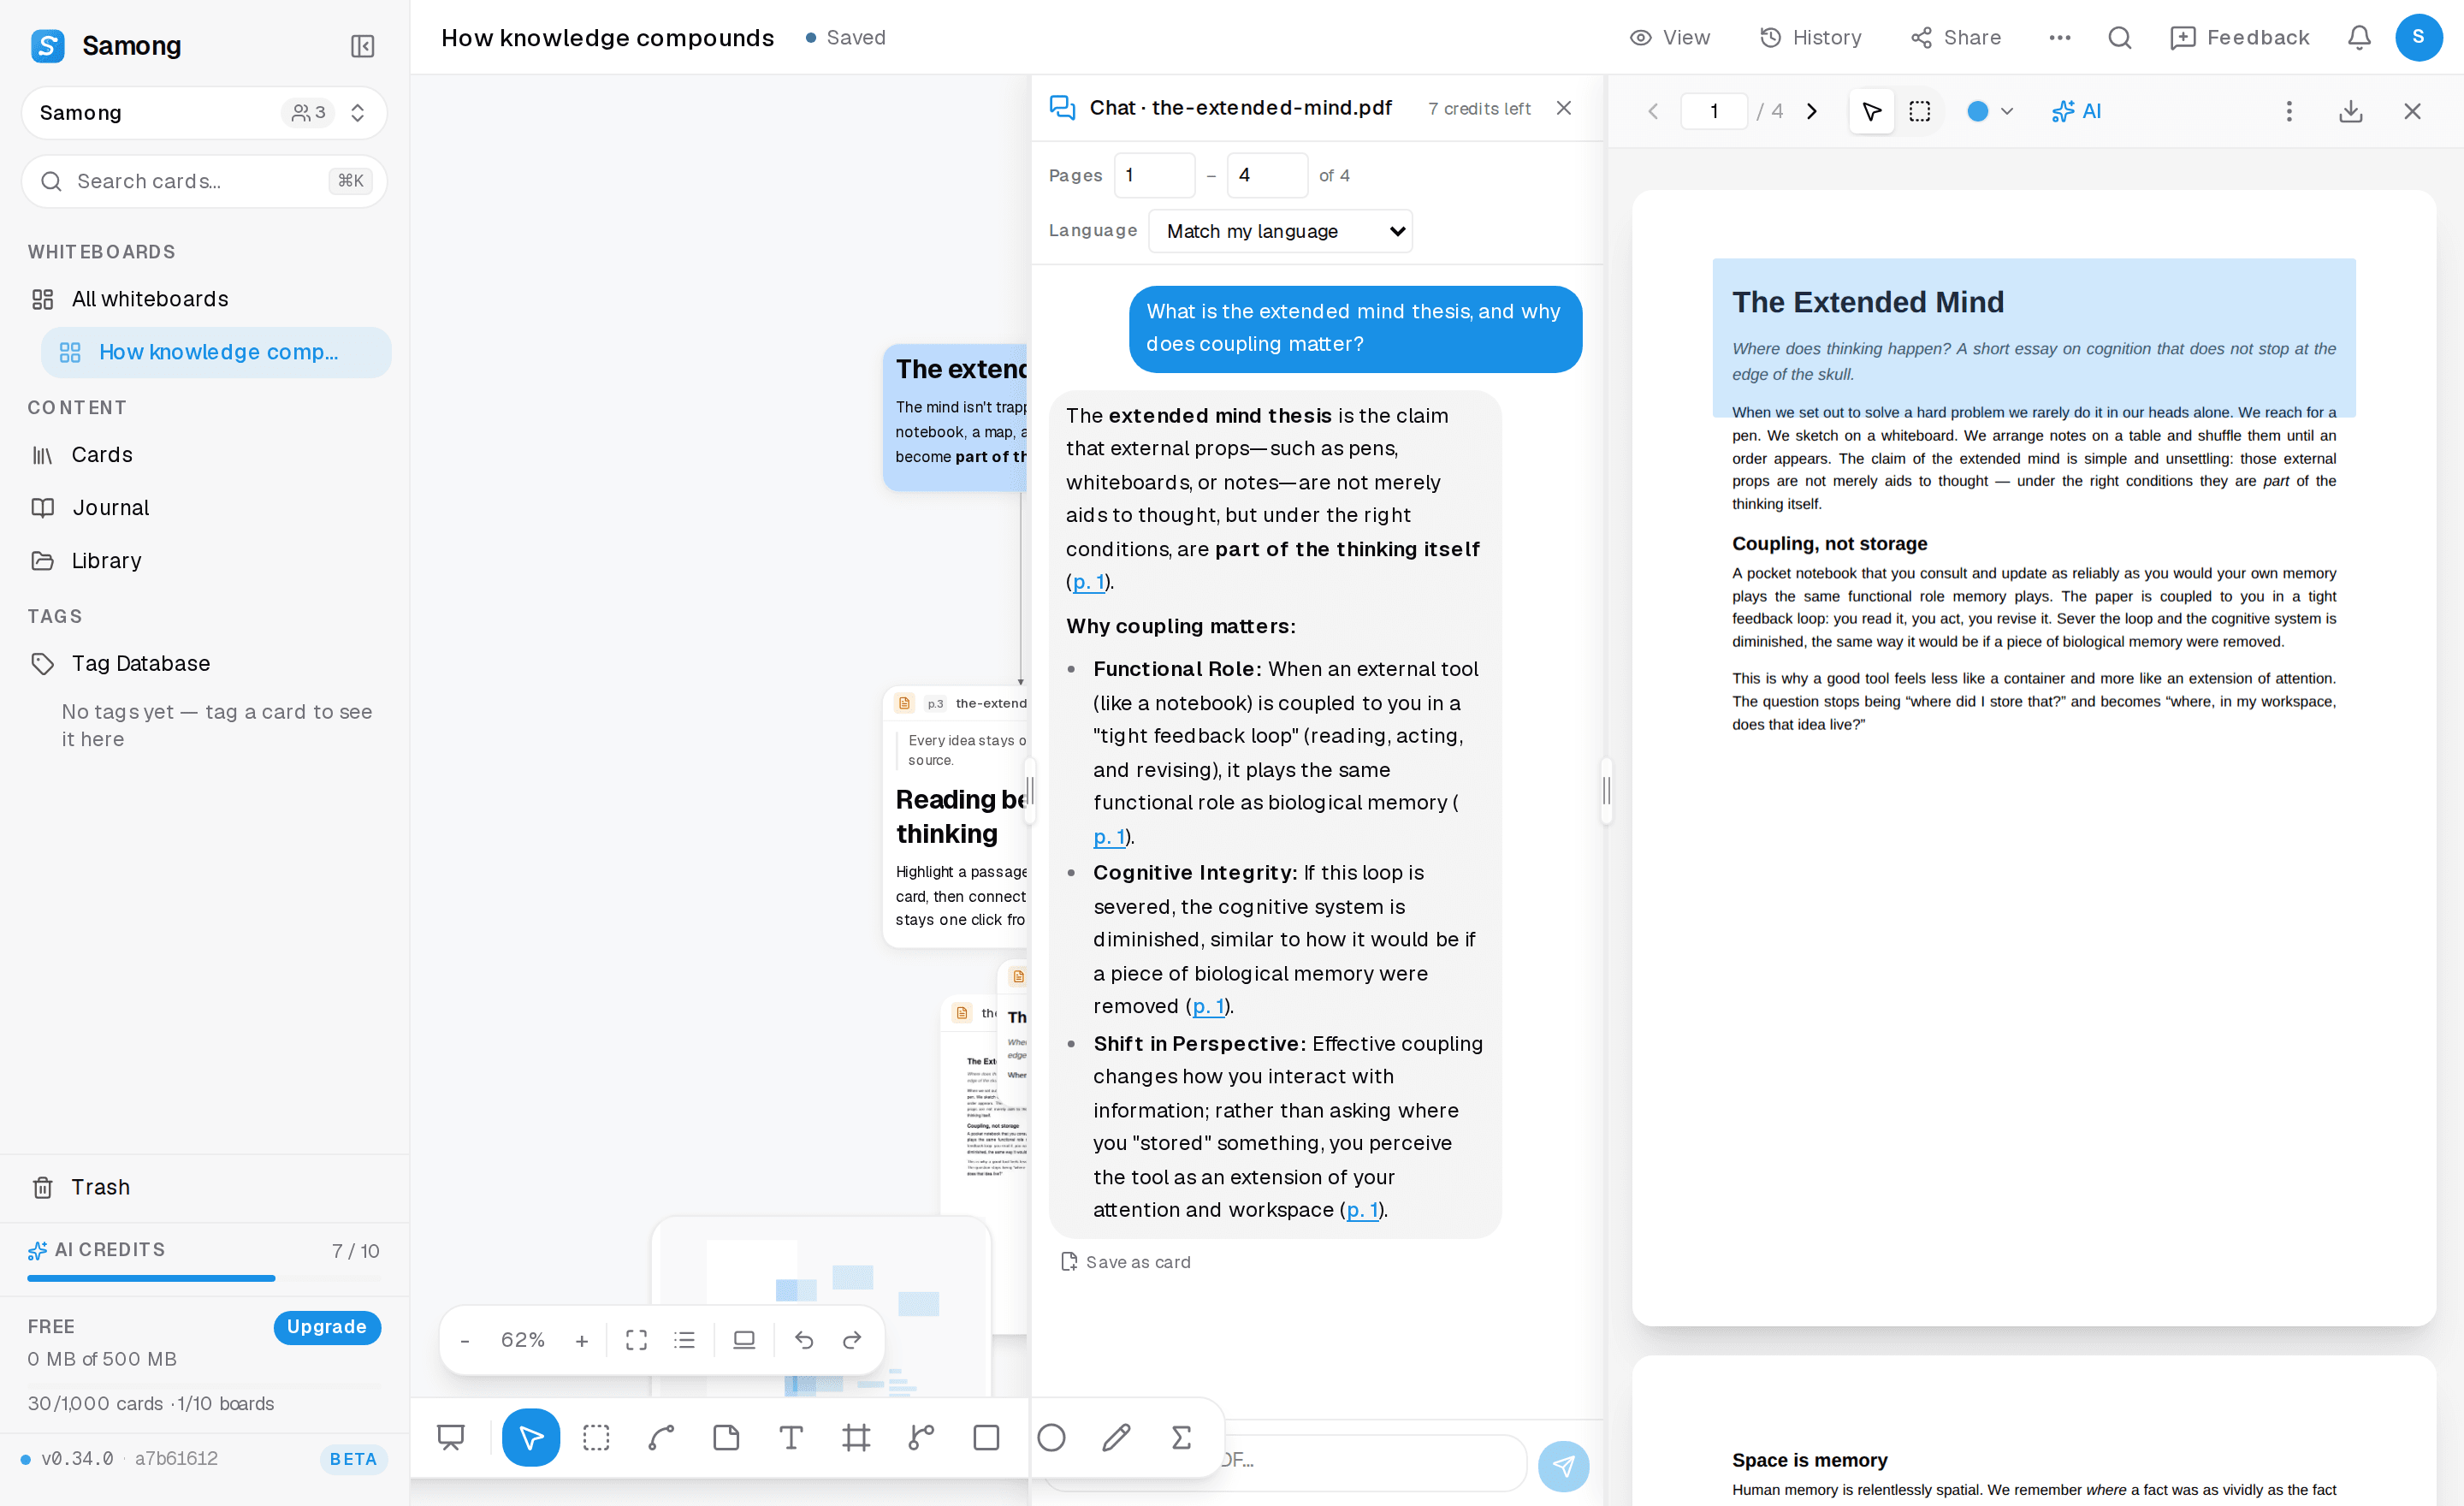The image size is (2464, 1506).
Task: Click the AI credits progress bar
Action: tap(204, 1278)
